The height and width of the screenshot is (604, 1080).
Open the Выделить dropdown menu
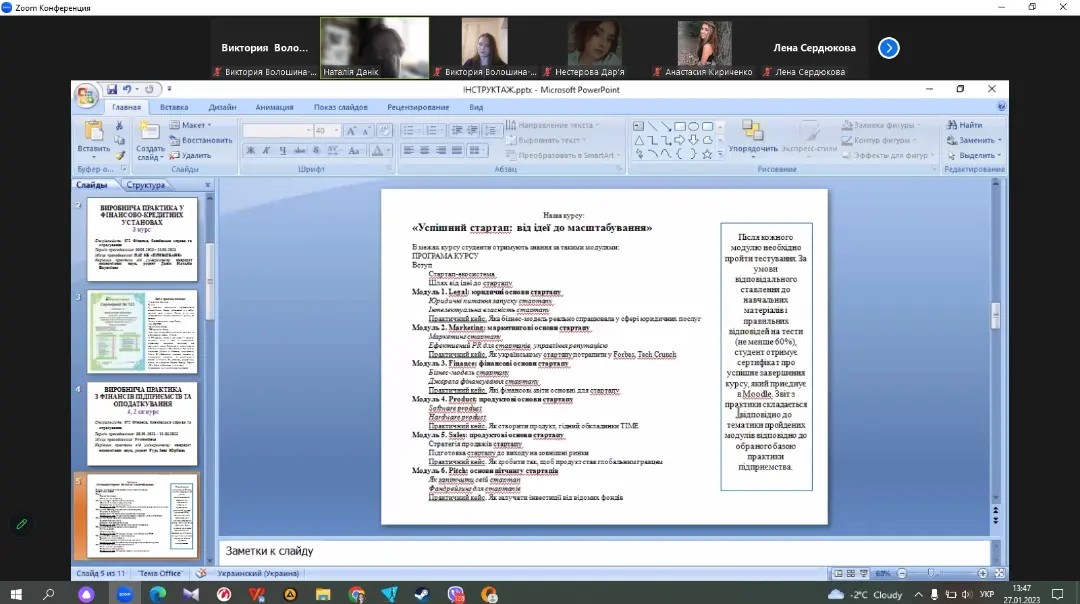[974, 155]
